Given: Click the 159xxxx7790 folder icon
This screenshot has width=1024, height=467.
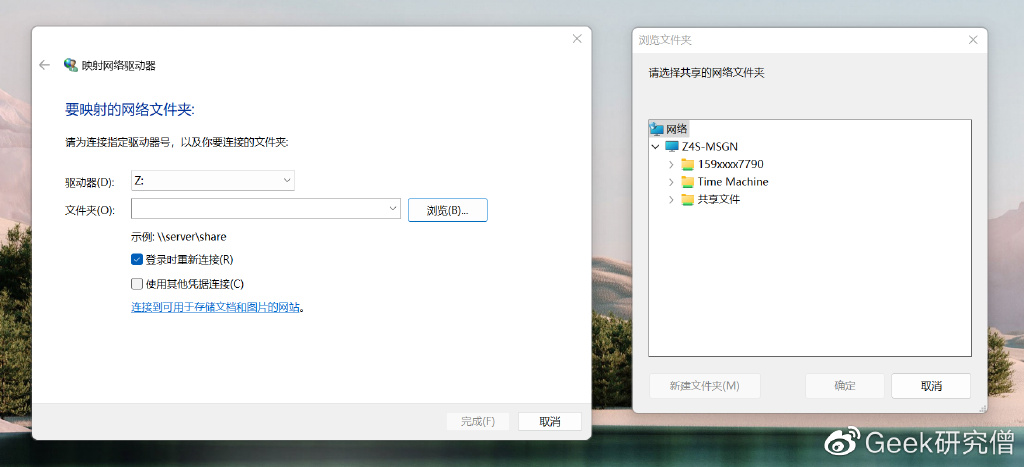Looking at the screenshot, I should 687,164.
